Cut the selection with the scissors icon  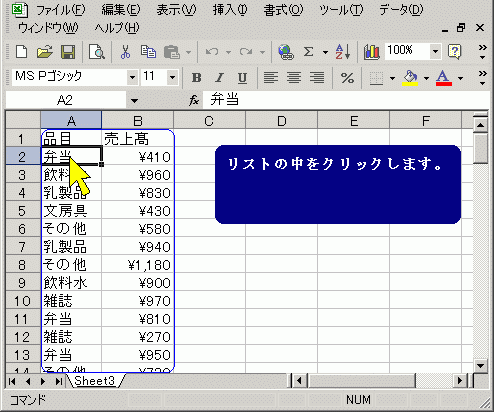(x=125, y=52)
